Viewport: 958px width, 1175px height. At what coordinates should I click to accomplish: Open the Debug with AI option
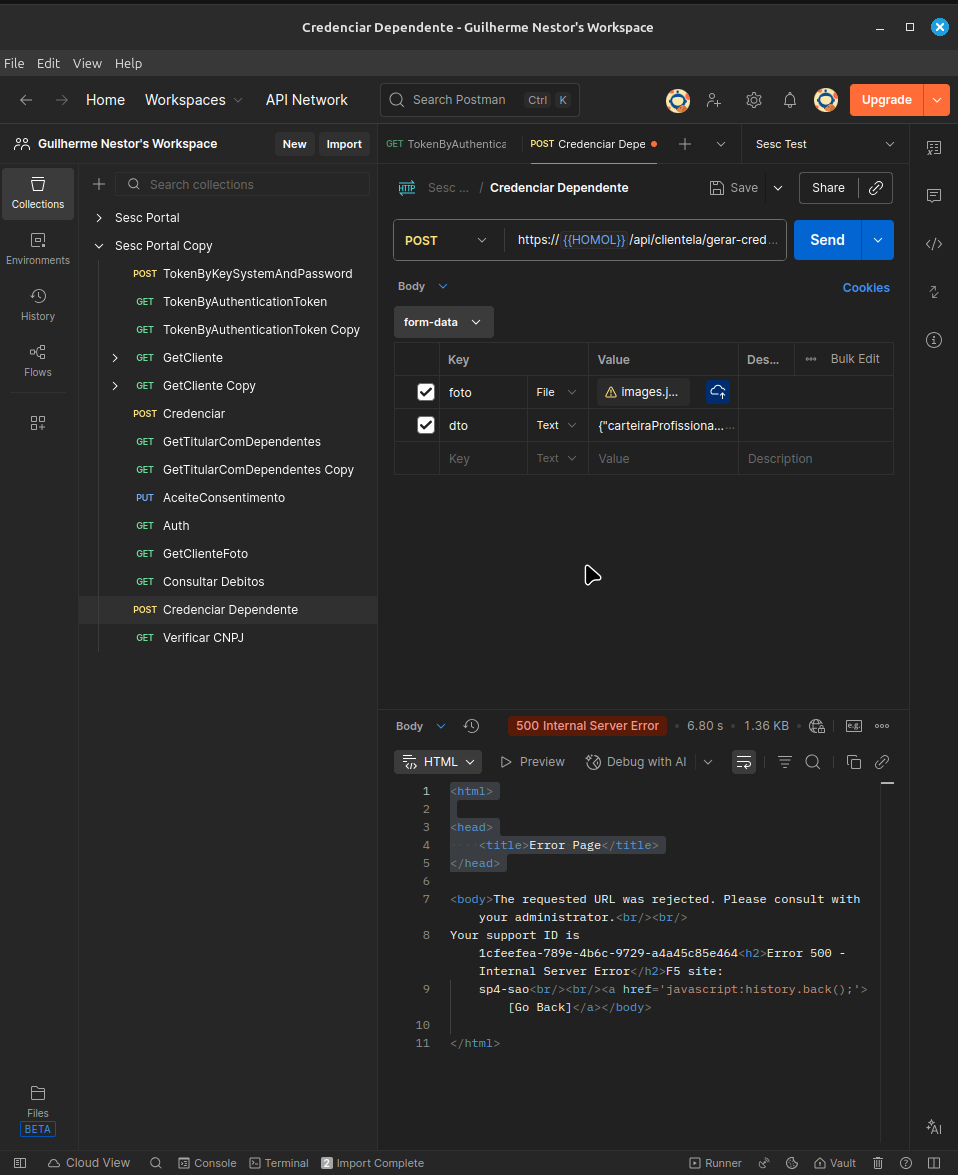pos(636,762)
